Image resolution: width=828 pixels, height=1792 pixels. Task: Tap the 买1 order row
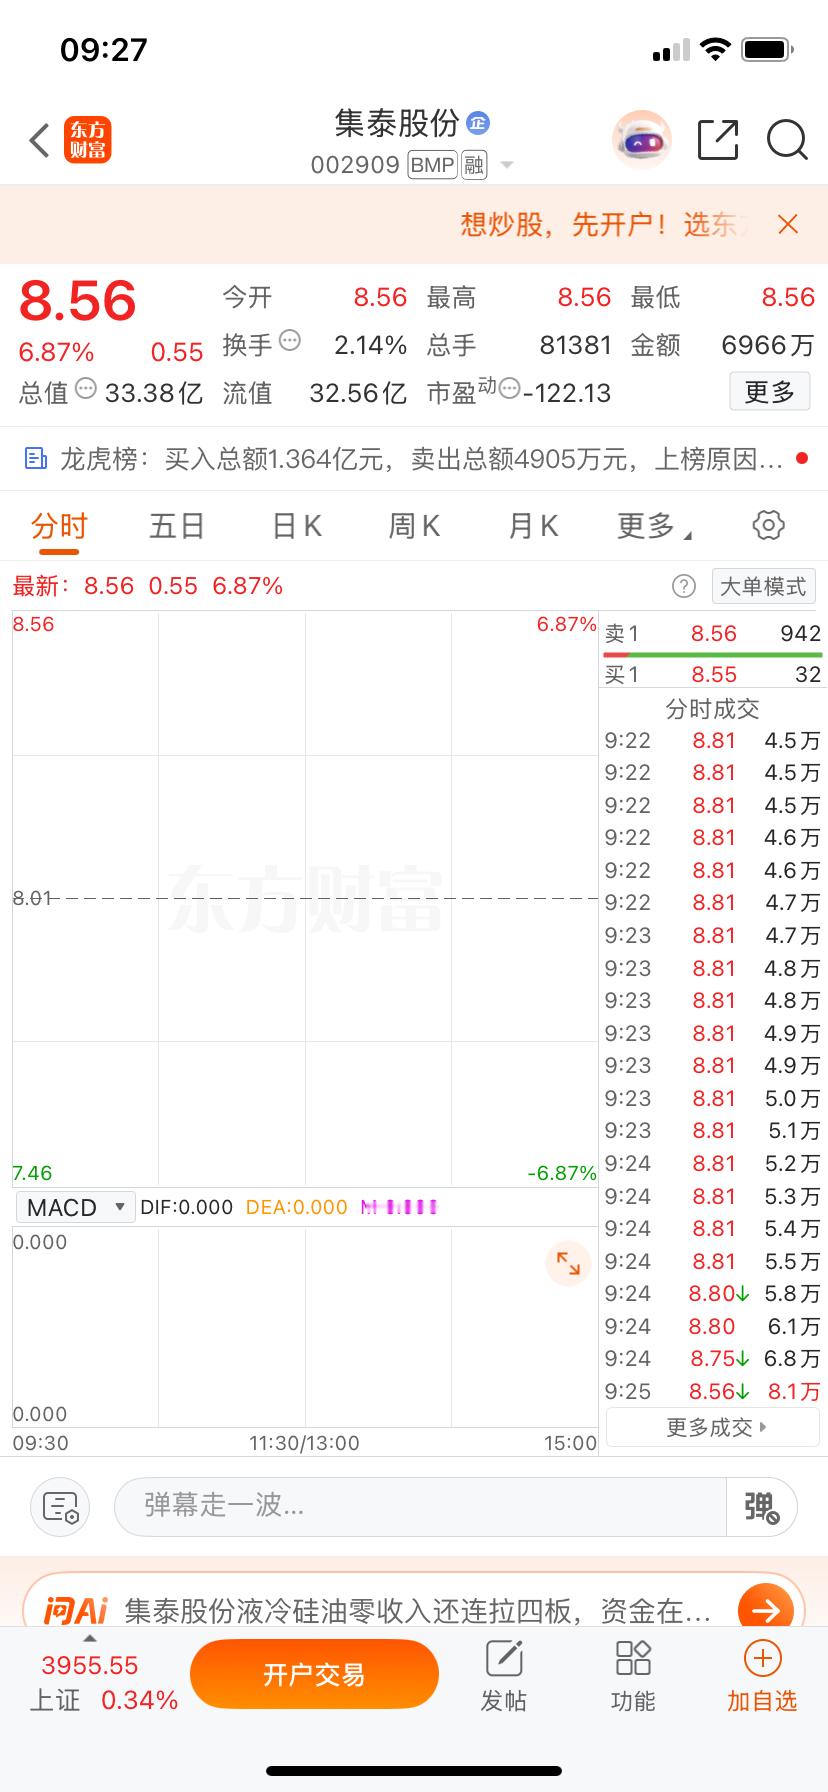[x=712, y=675]
